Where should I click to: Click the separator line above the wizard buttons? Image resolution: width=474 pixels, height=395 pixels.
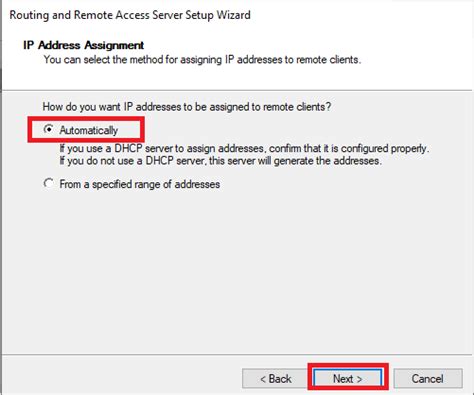pos(237,355)
